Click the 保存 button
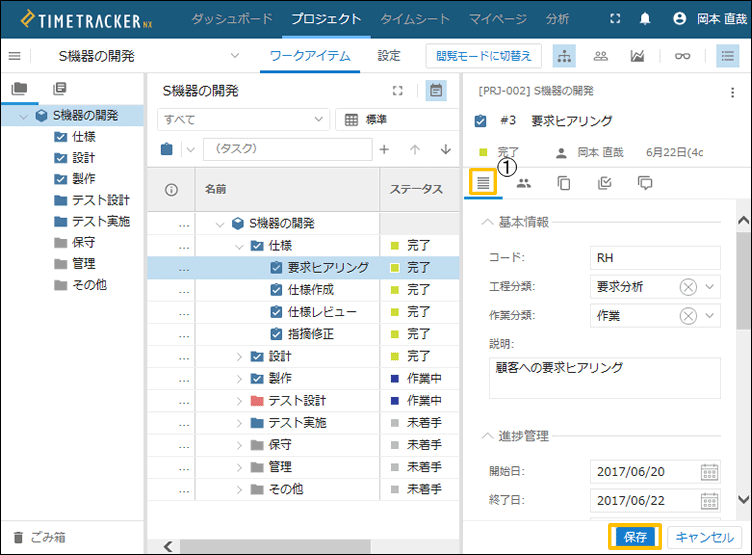The image size is (752, 555). click(x=635, y=537)
